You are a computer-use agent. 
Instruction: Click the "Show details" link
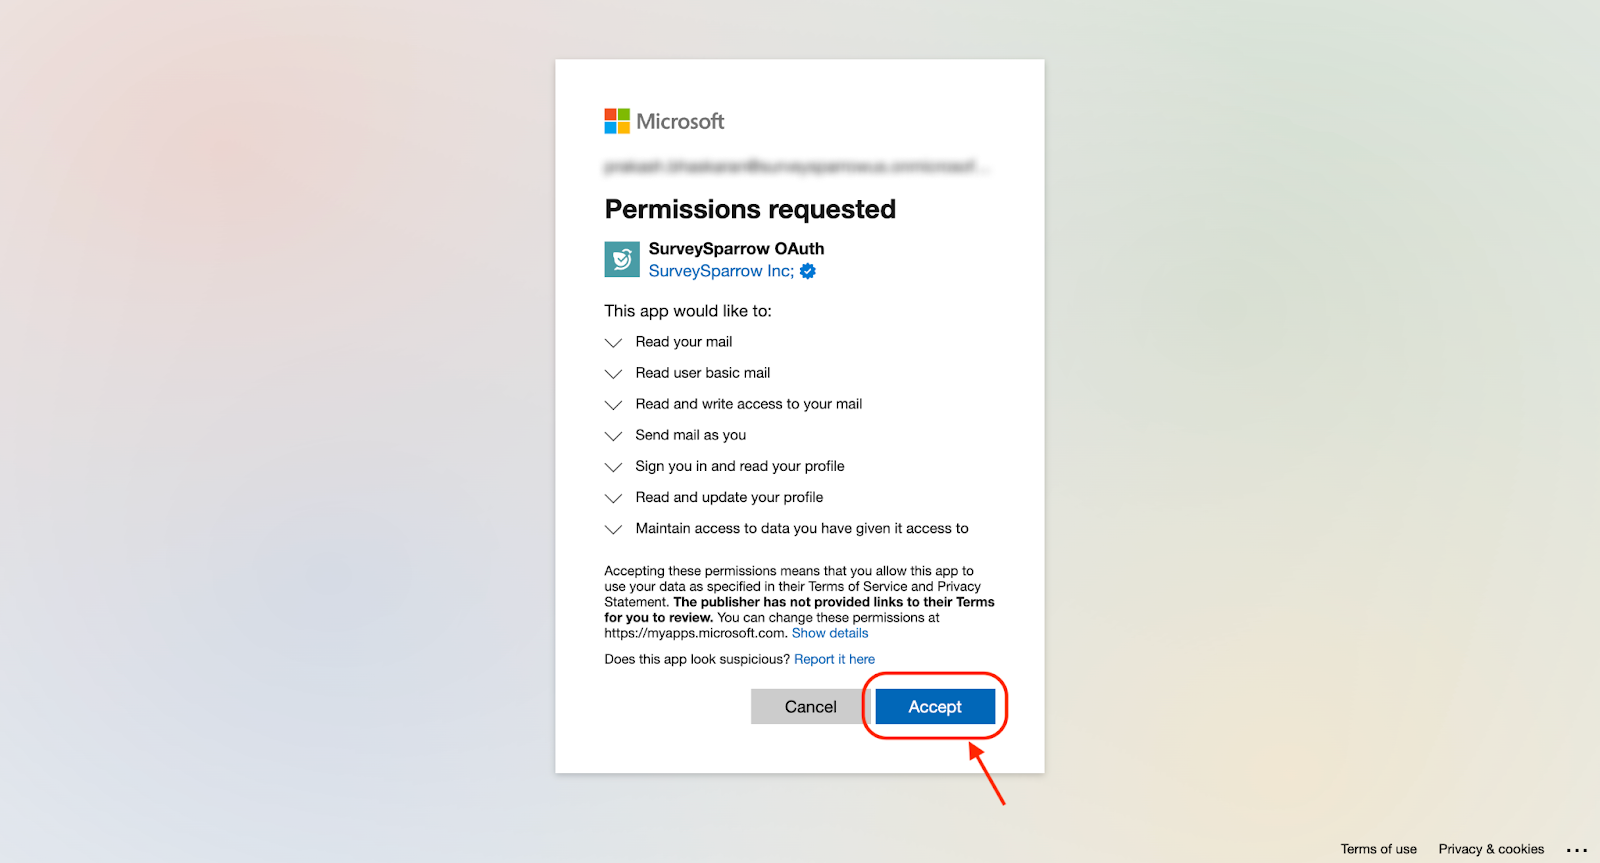[x=830, y=633]
